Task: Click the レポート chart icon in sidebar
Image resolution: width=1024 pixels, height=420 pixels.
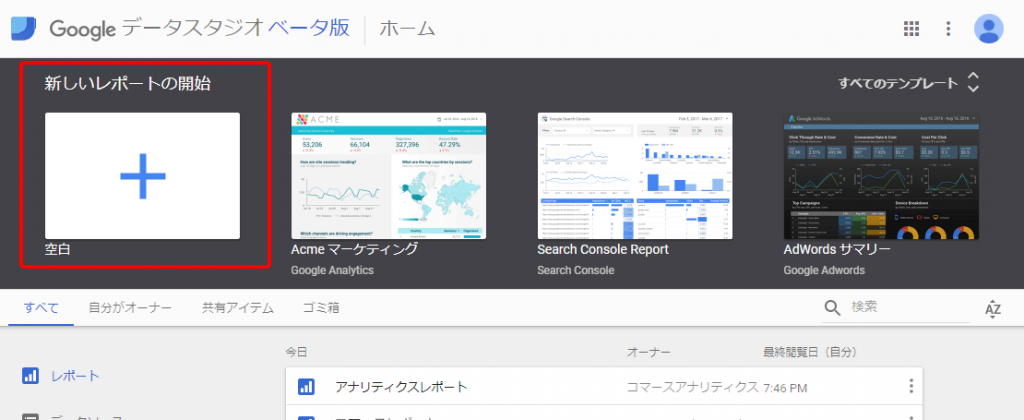Action: [x=30, y=376]
